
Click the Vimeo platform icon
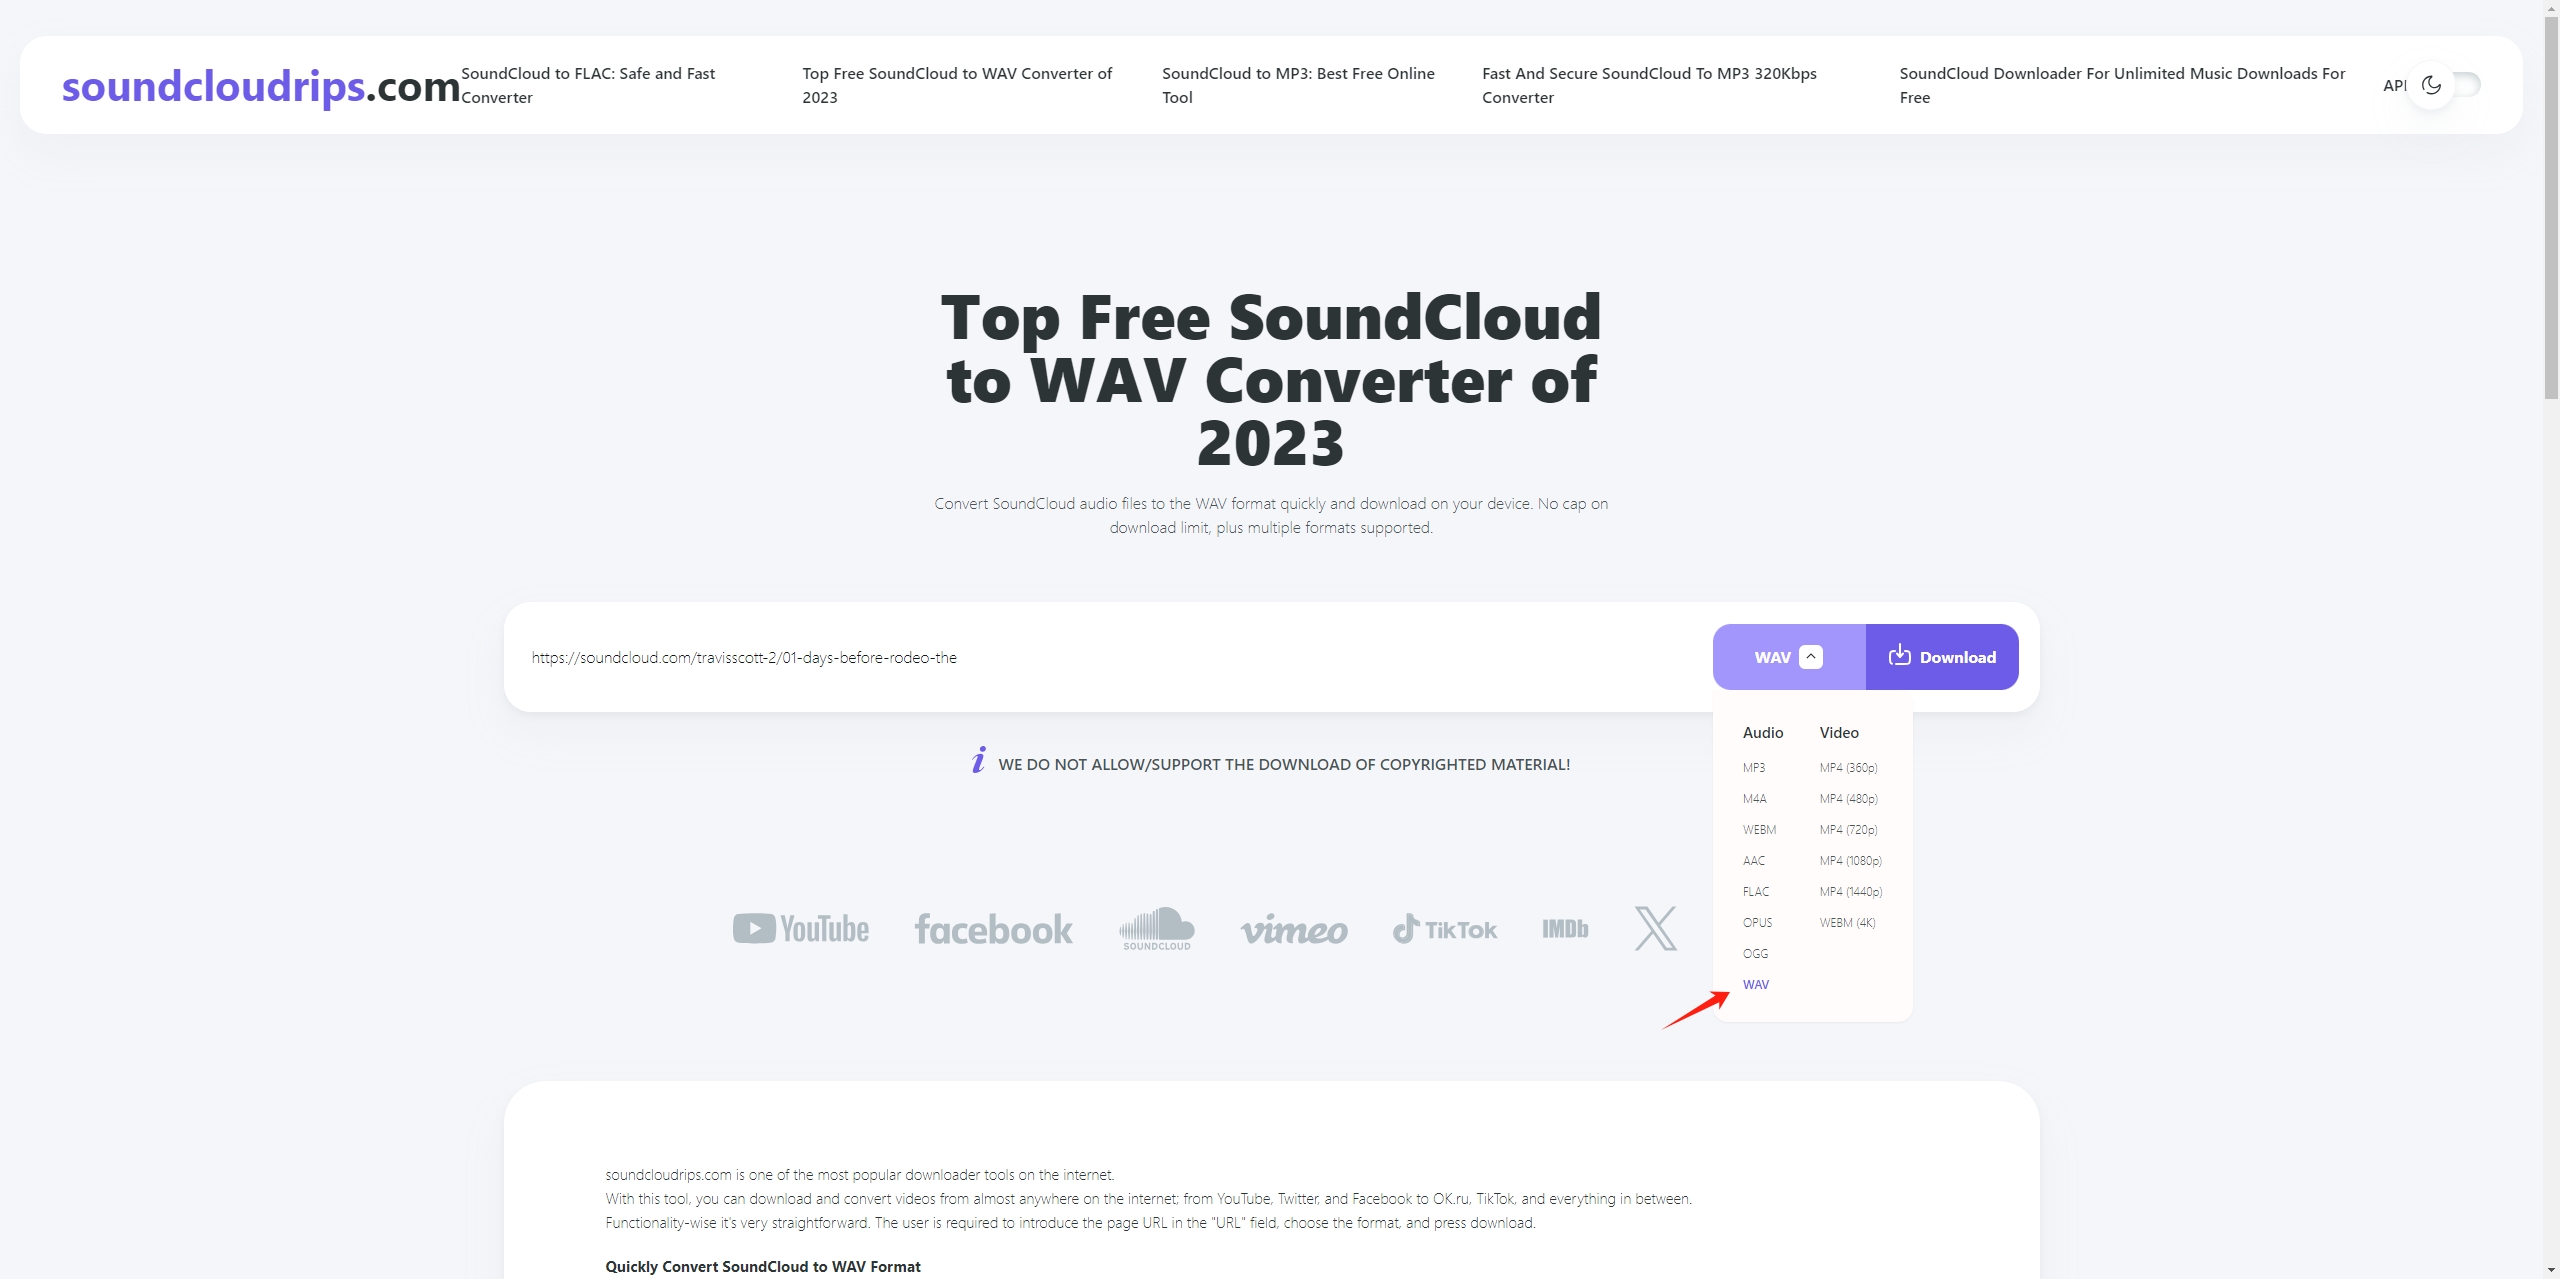coord(1291,928)
